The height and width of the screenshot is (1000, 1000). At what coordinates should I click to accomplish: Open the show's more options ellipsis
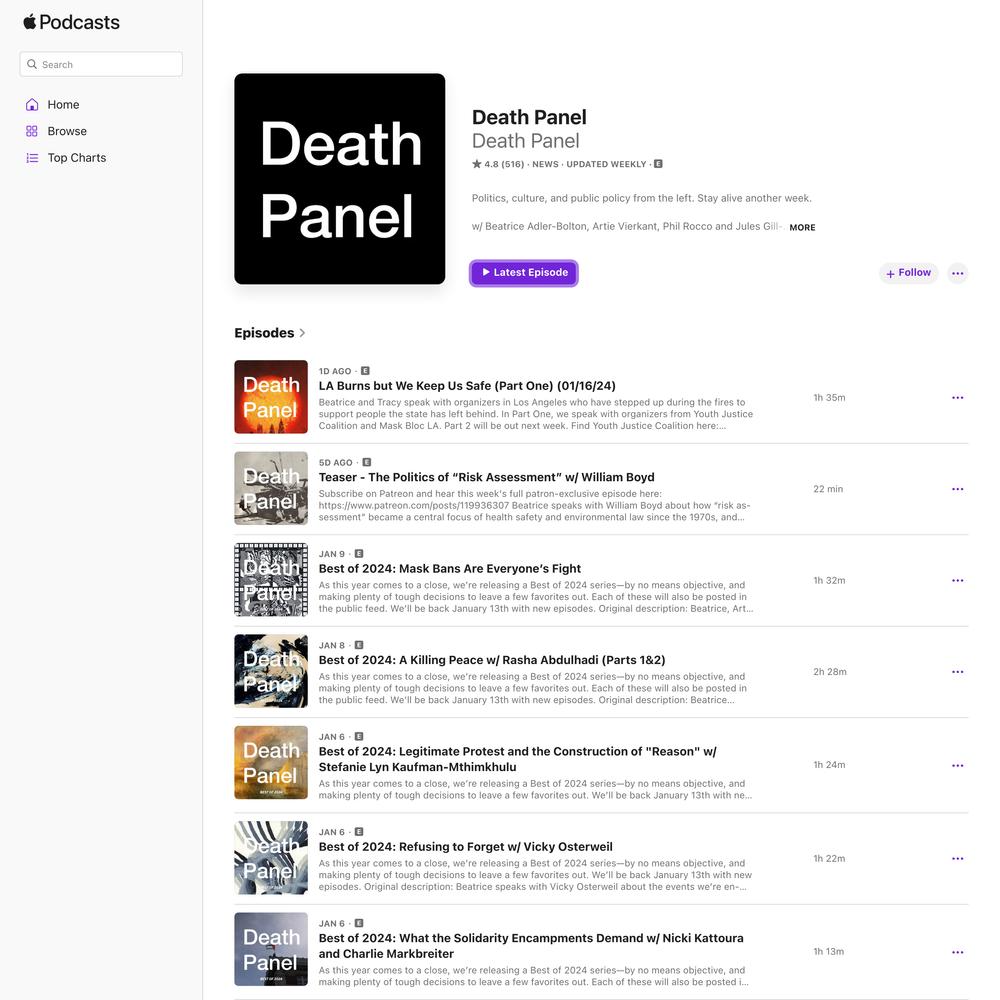click(957, 273)
